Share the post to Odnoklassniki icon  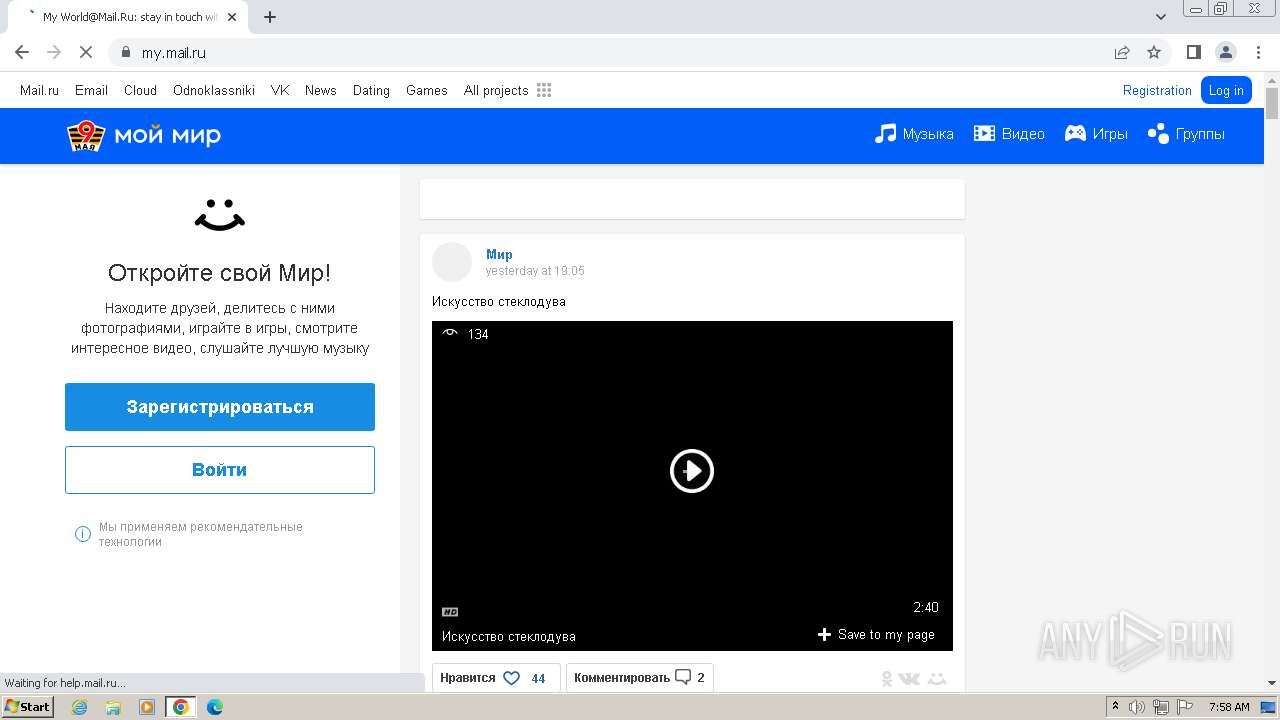(x=886, y=679)
